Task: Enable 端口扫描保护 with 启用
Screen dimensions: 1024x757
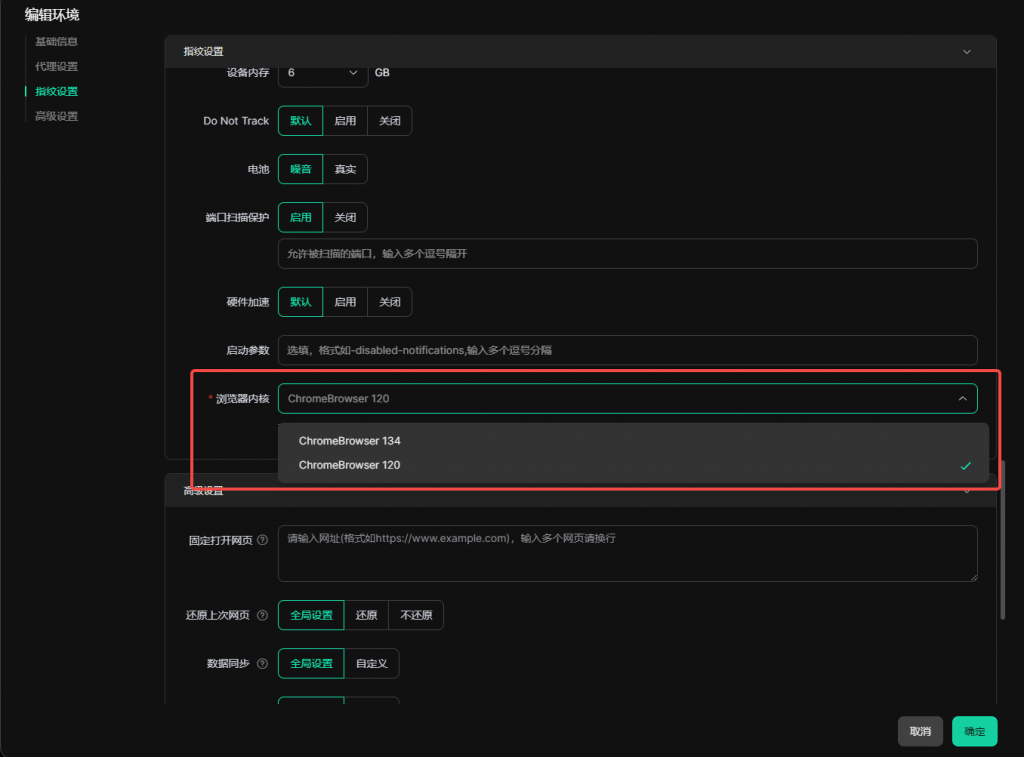Action: click(x=300, y=217)
